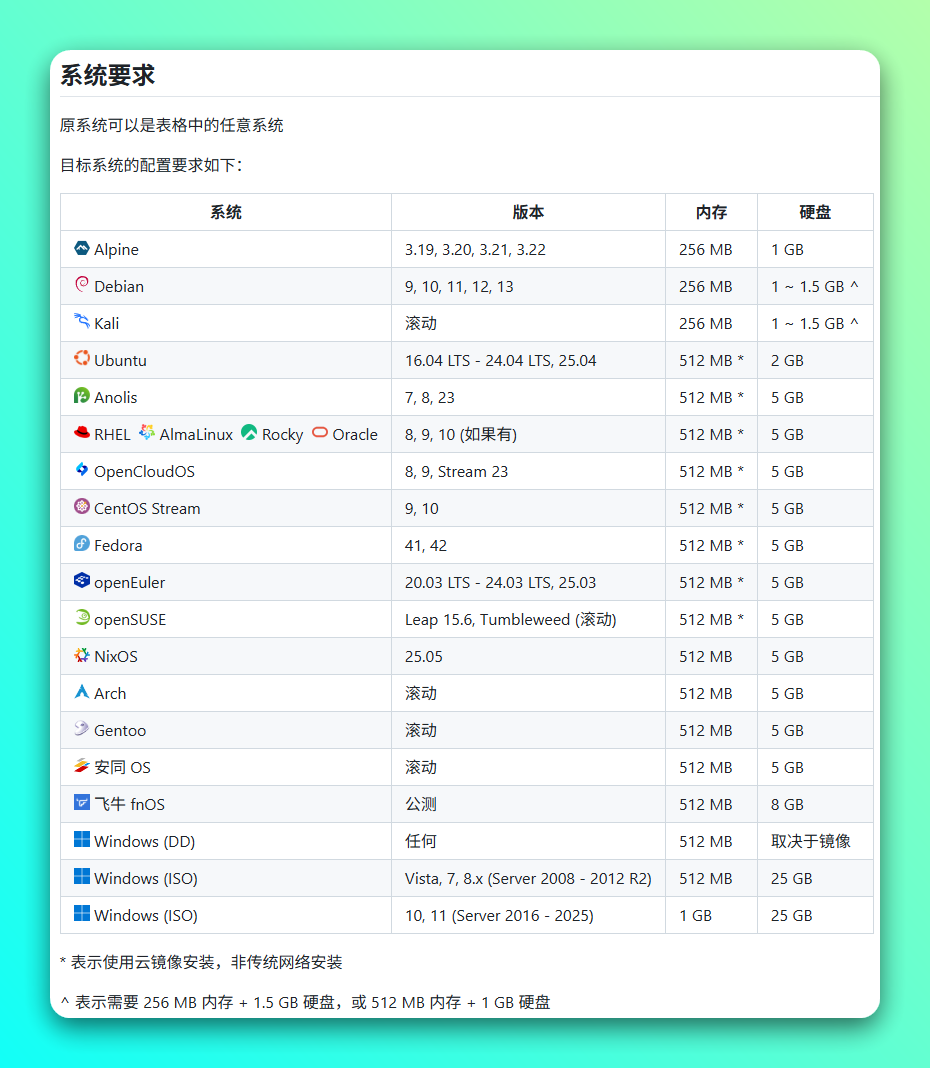The image size is (930, 1068).
Task: Click the Windows (DD) logo icon
Action: point(82,840)
